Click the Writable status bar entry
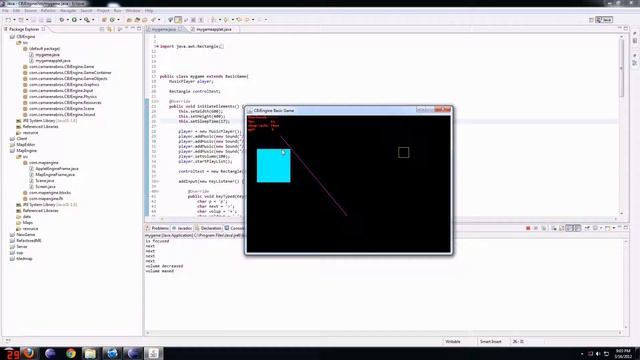The width and height of the screenshot is (640, 360). (x=453, y=342)
